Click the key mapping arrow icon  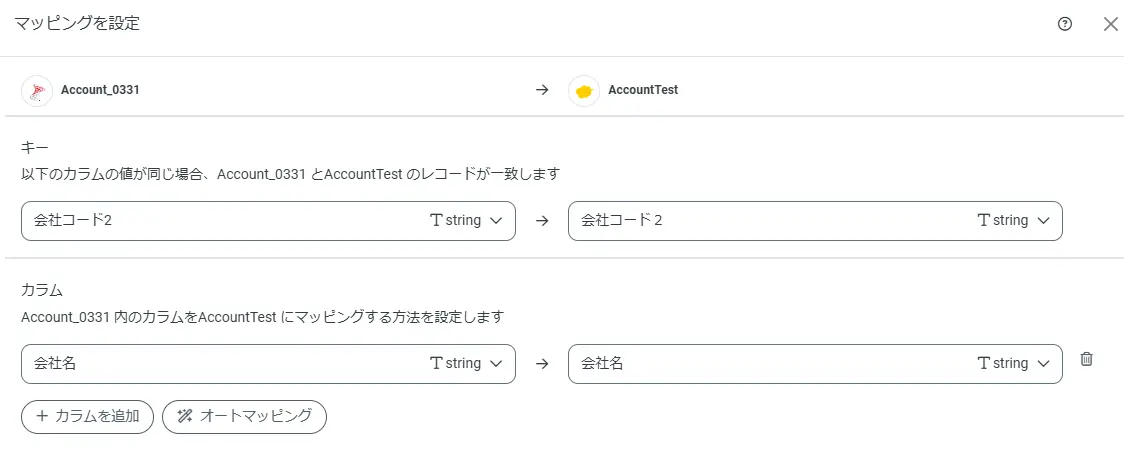(x=542, y=221)
